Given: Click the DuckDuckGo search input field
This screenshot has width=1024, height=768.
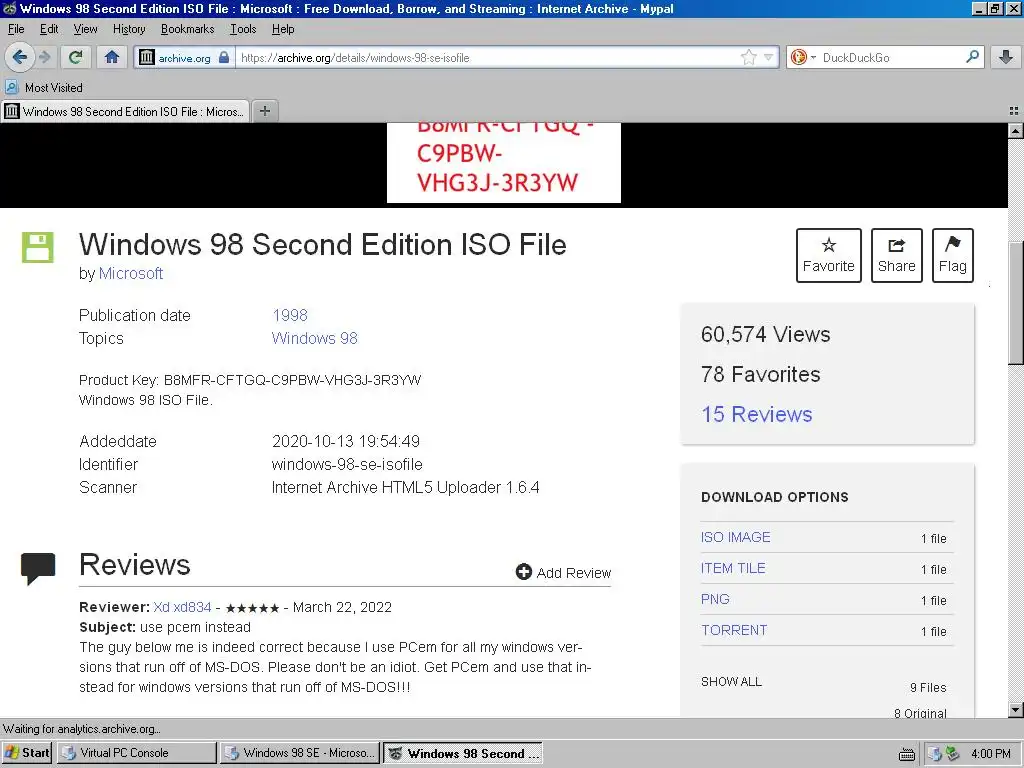Looking at the screenshot, I should [889, 57].
